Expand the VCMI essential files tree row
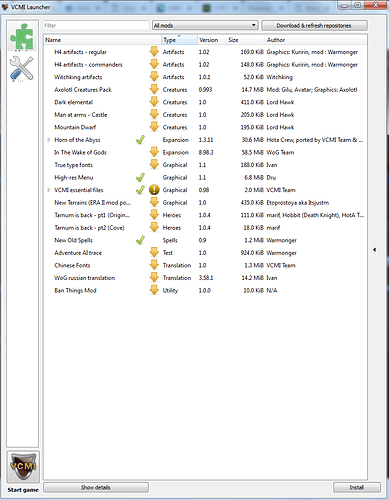The image size is (389, 500). [x=49, y=190]
